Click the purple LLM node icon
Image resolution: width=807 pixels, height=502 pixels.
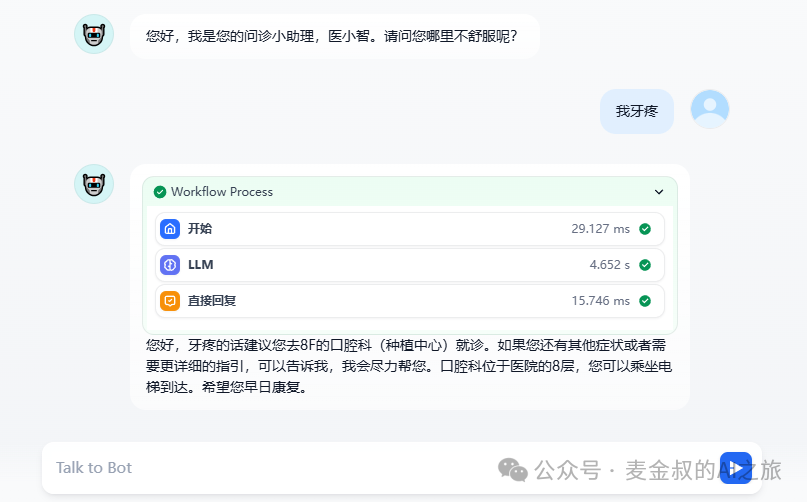click(170, 265)
